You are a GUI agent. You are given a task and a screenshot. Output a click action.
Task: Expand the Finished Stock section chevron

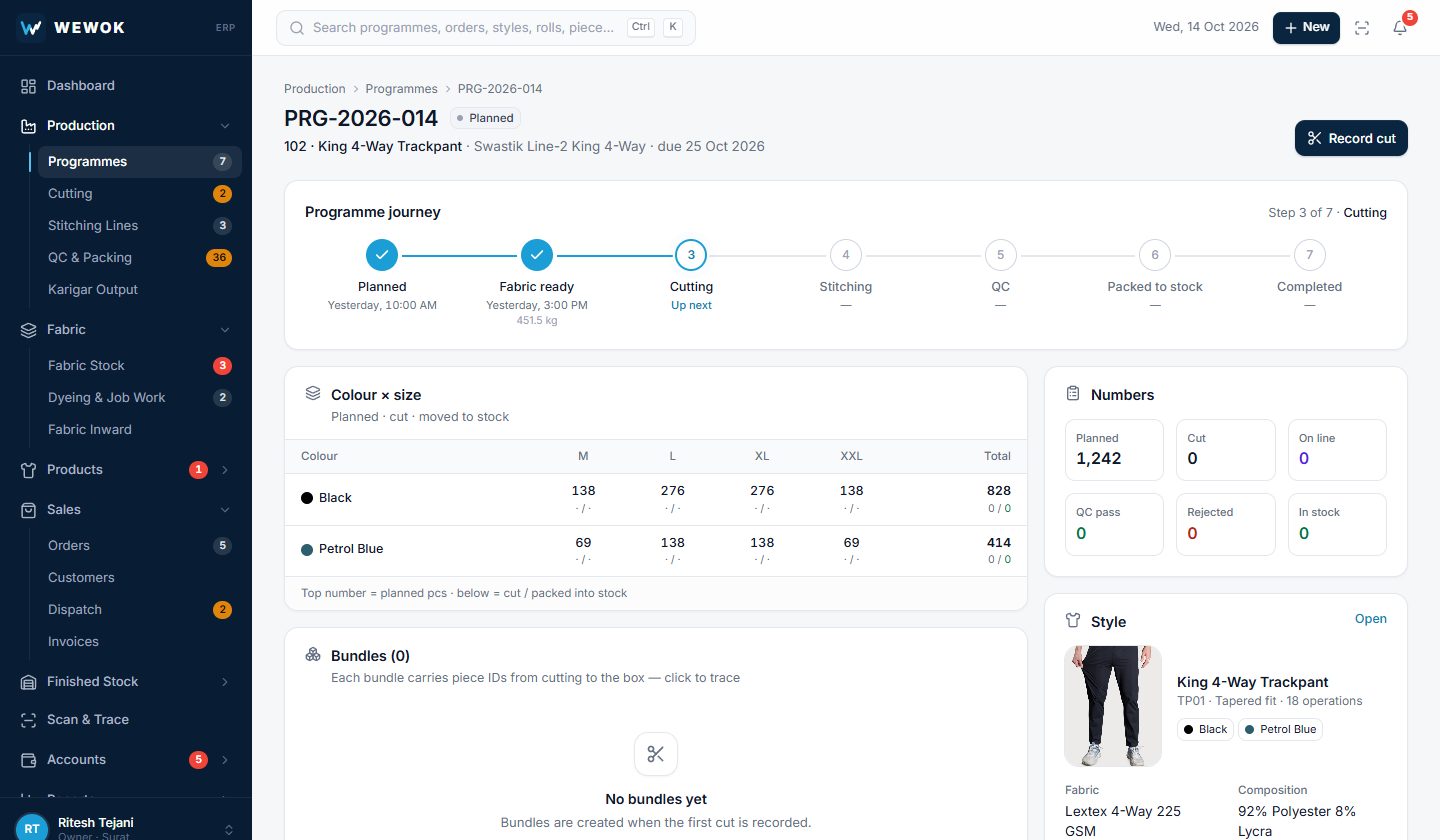(225, 682)
